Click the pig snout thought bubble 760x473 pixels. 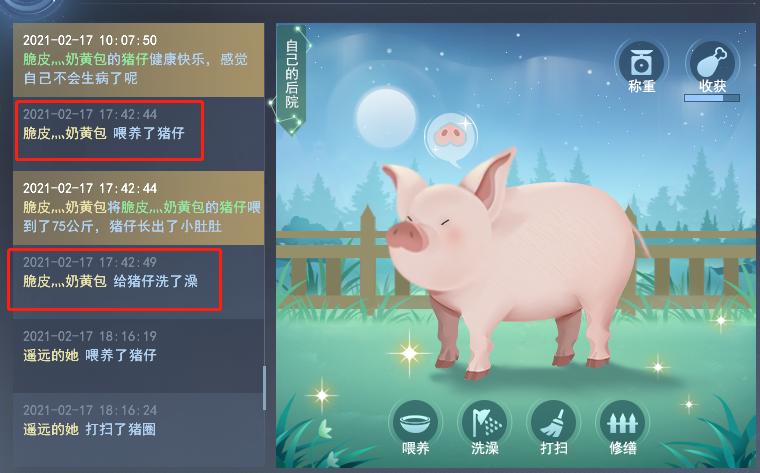click(451, 137)
